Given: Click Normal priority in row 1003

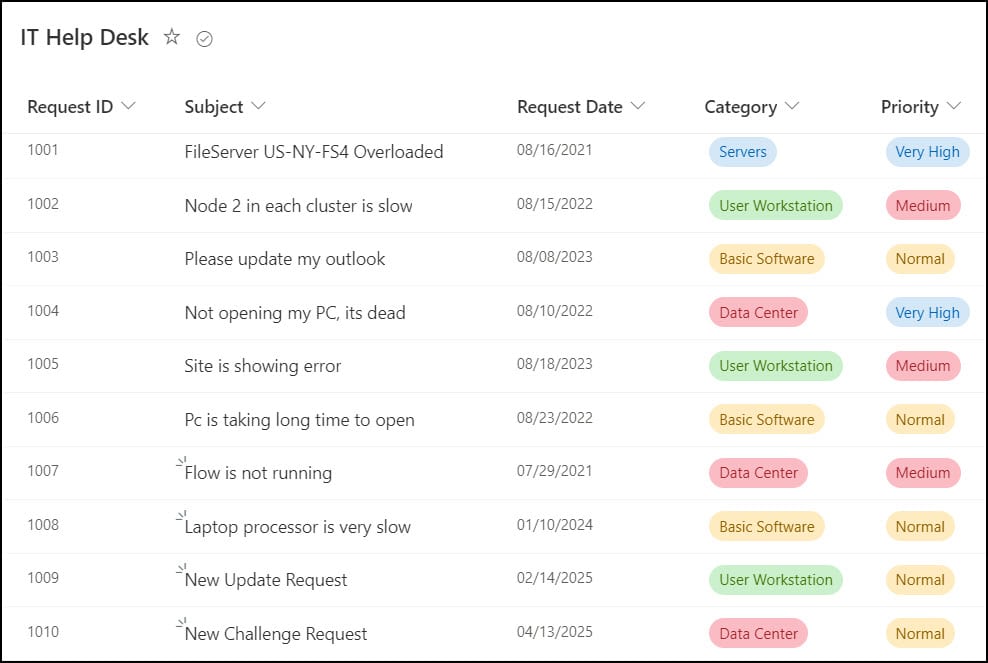Looking at the screenshot, I should (920, 259).
